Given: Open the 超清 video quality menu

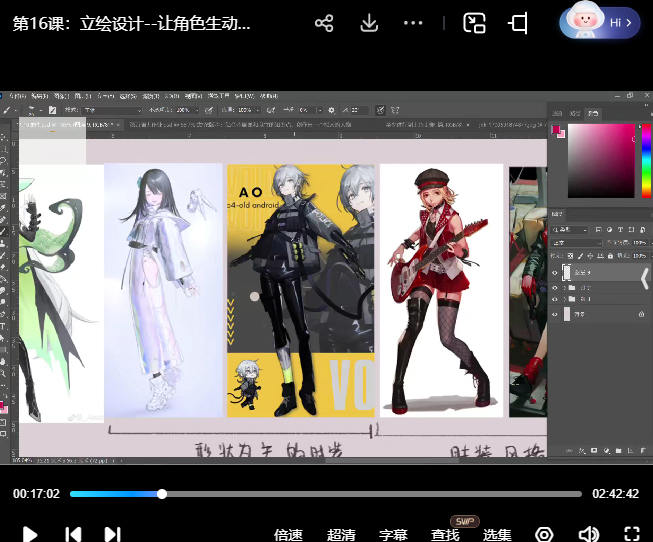Looking at the screenshot, I should 341,535.
